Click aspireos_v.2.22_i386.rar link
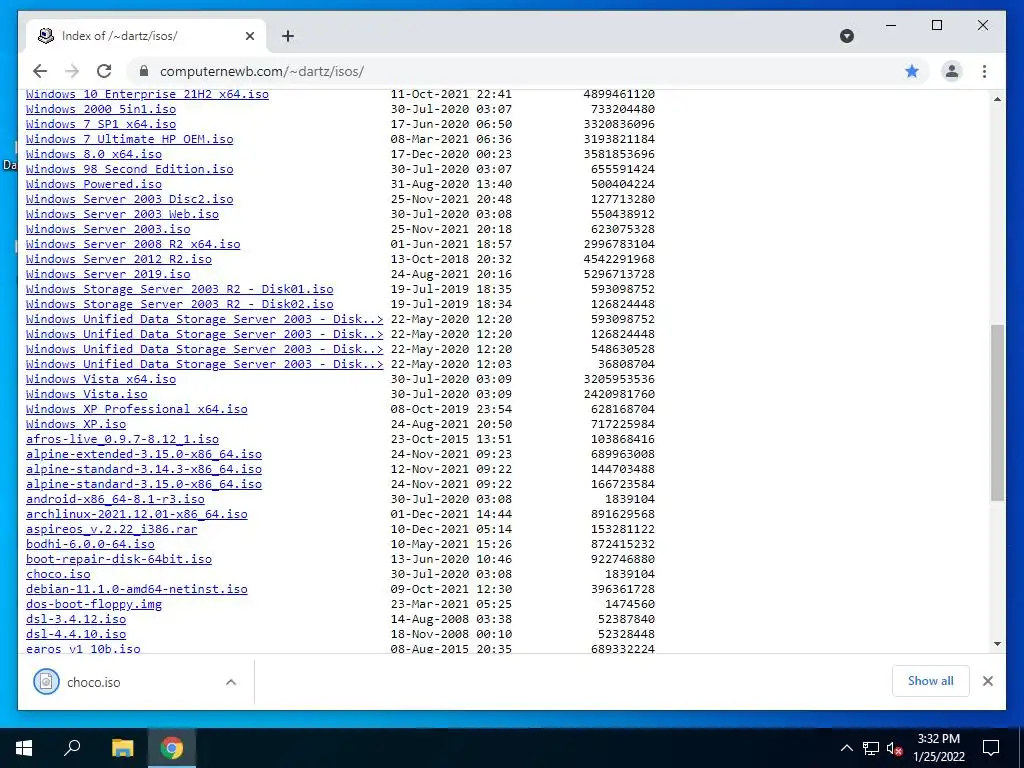The width and height of the screenshot is (1024, 768). point(112,530)
